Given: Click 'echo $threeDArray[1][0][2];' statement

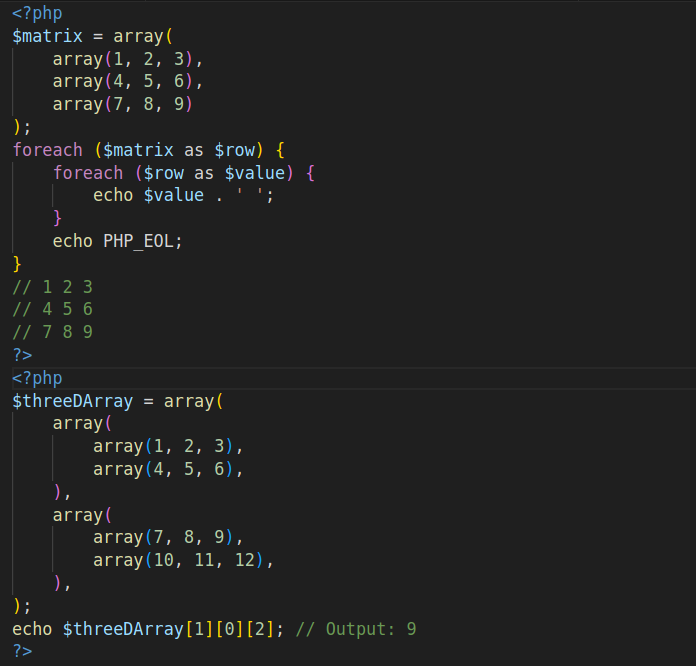Looking at the screenshot, I should click(148, 629).
